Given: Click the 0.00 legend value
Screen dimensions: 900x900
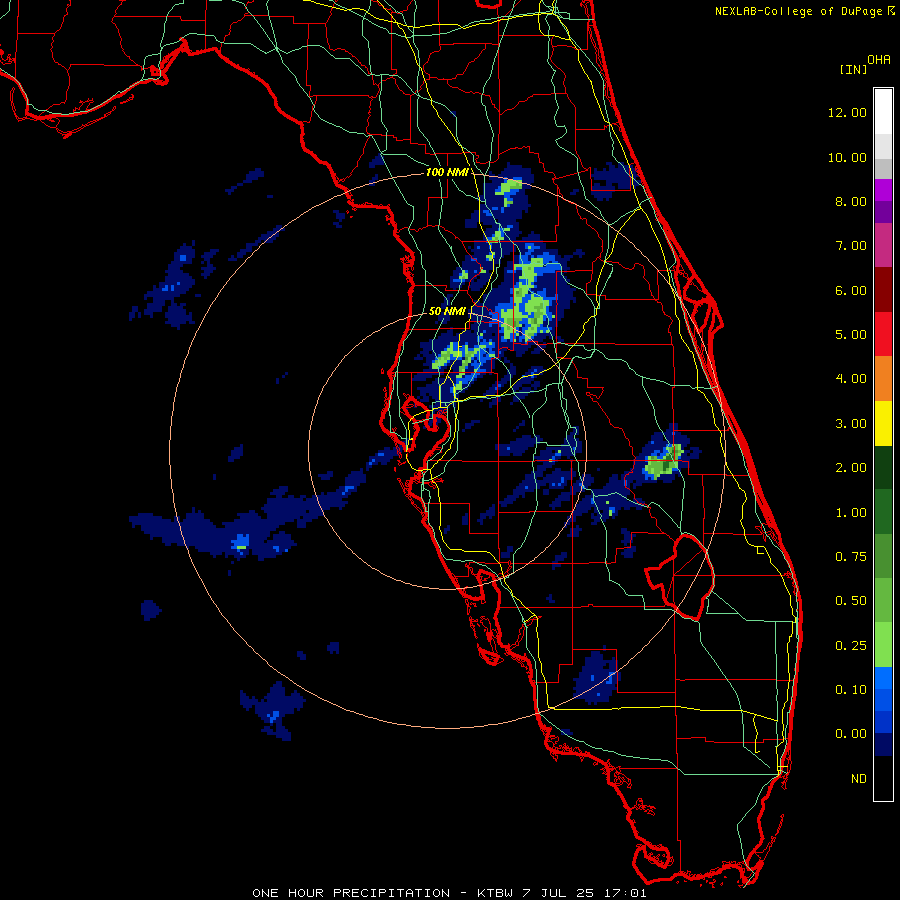Looking at the screenshot, I should [x=851, y=734].
